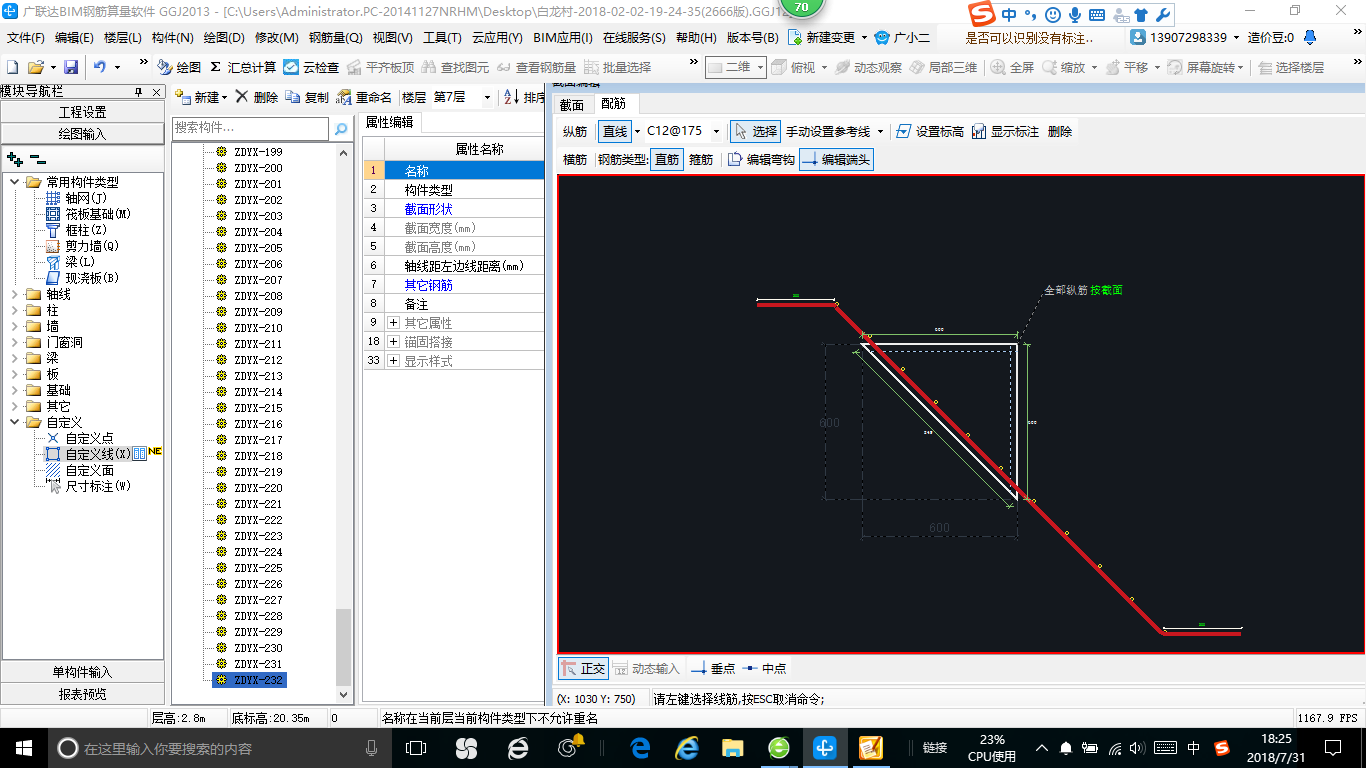The image size is (1366, 768).
Task: Click 全屏 full screen
Action: coord(1013,67)
